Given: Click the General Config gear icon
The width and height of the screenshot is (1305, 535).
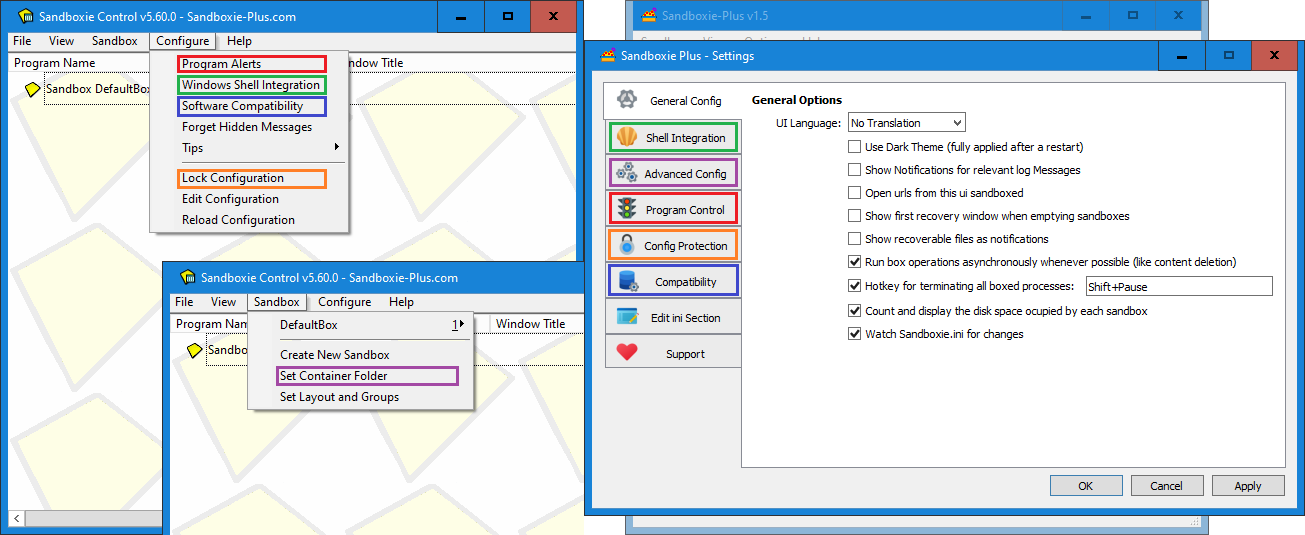Looking at the screenshot, I should [627, 100].
